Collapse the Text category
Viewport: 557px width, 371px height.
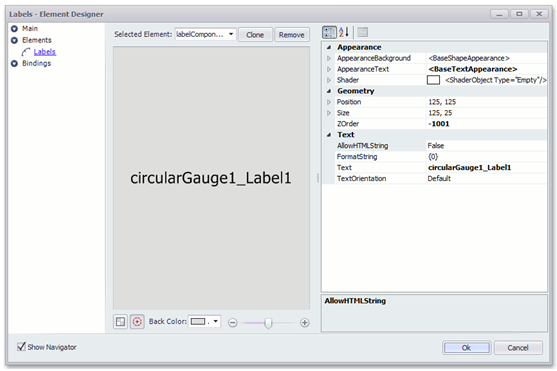(329, 135)
